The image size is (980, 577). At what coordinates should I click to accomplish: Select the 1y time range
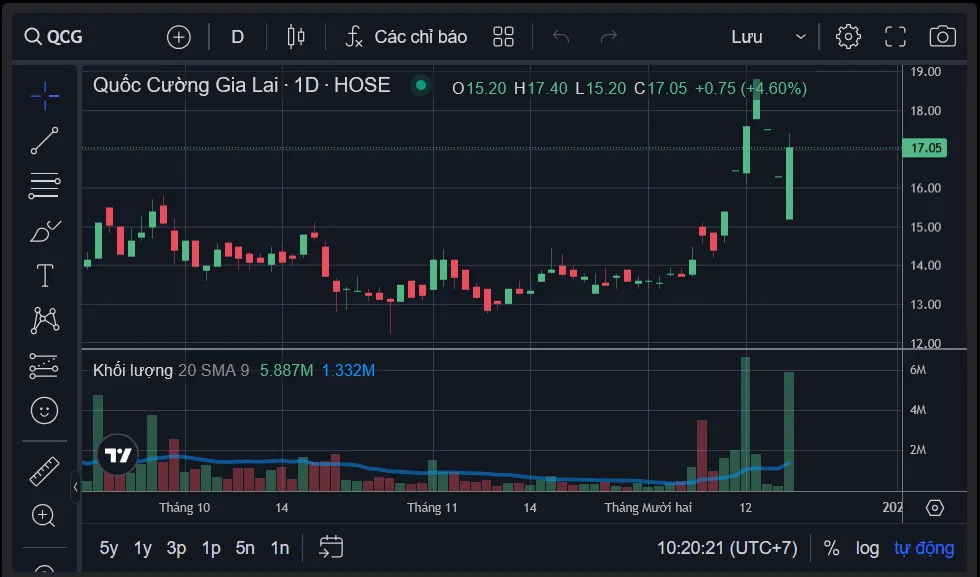pos(143,548)
